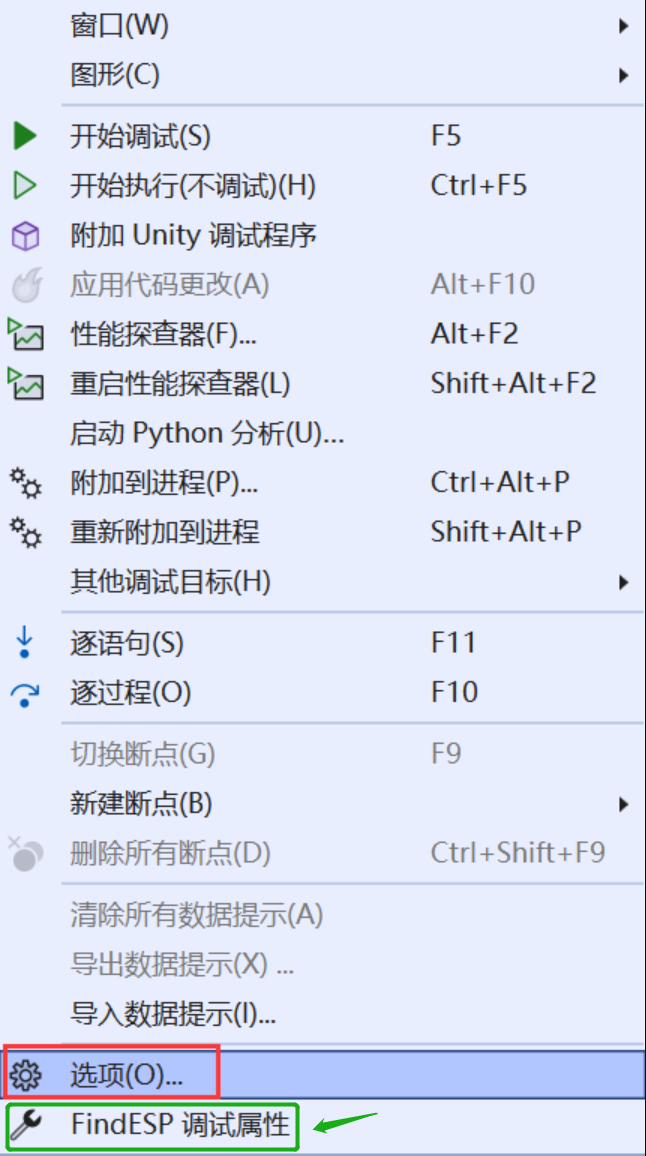646x1156 pixels.
Task: Click the outlined Start Without Debugging play icon
Action: tap(24, 186)
